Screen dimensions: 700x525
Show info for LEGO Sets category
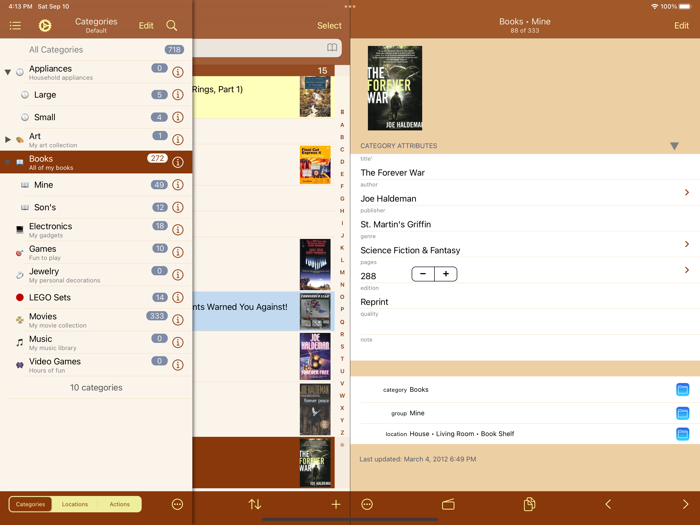pyautogui.click(x=178, y=297)
